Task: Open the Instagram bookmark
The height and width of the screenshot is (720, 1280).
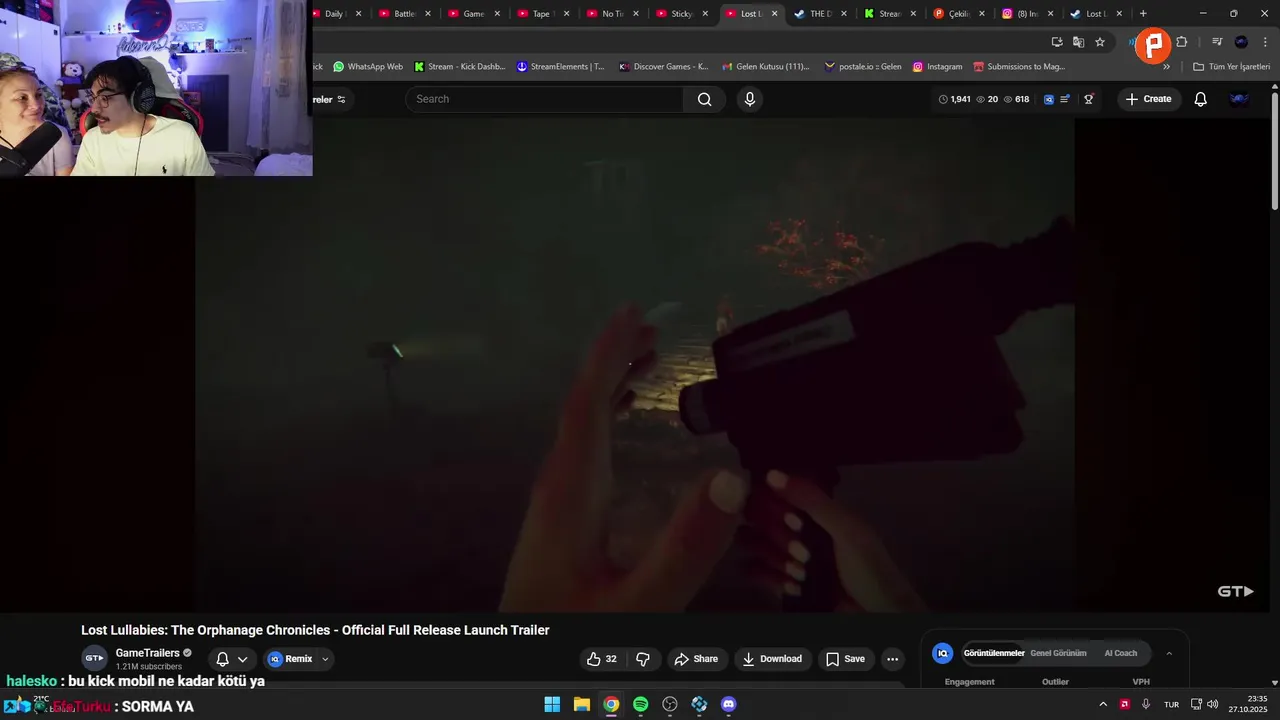Action: [x=937, y=67]
